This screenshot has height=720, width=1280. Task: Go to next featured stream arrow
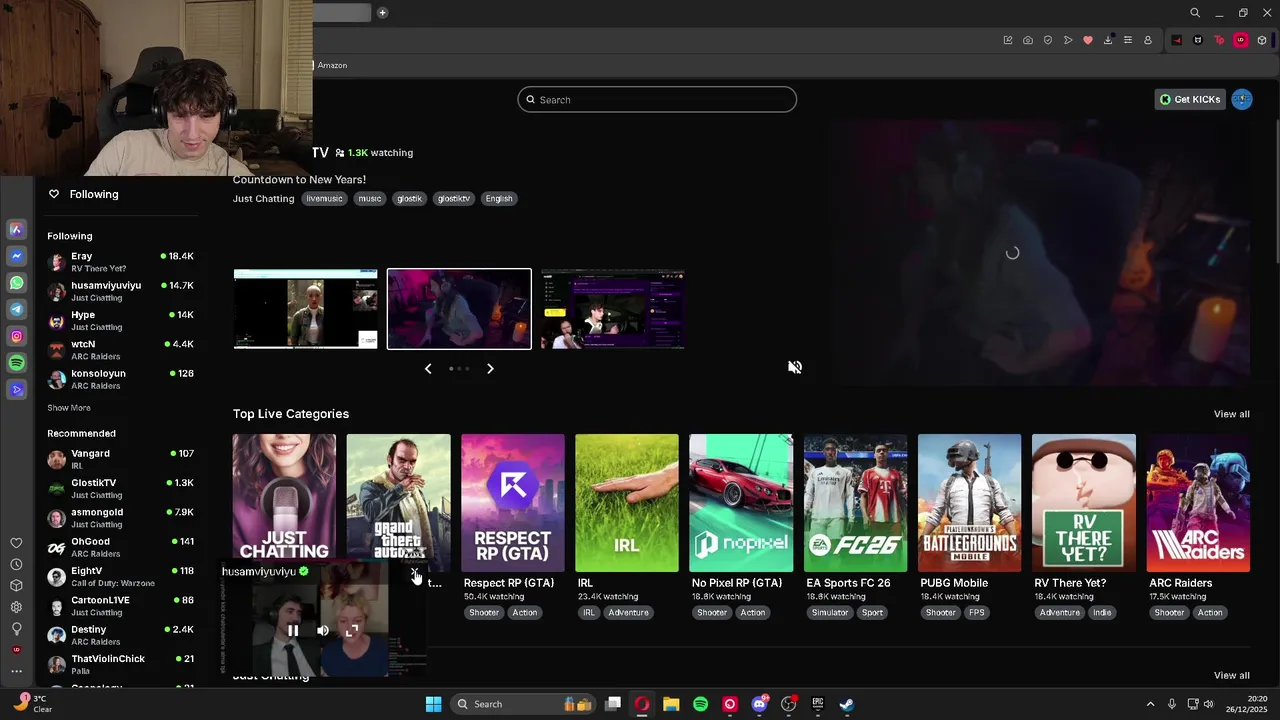pyautogui.click(x=490, y=369)
